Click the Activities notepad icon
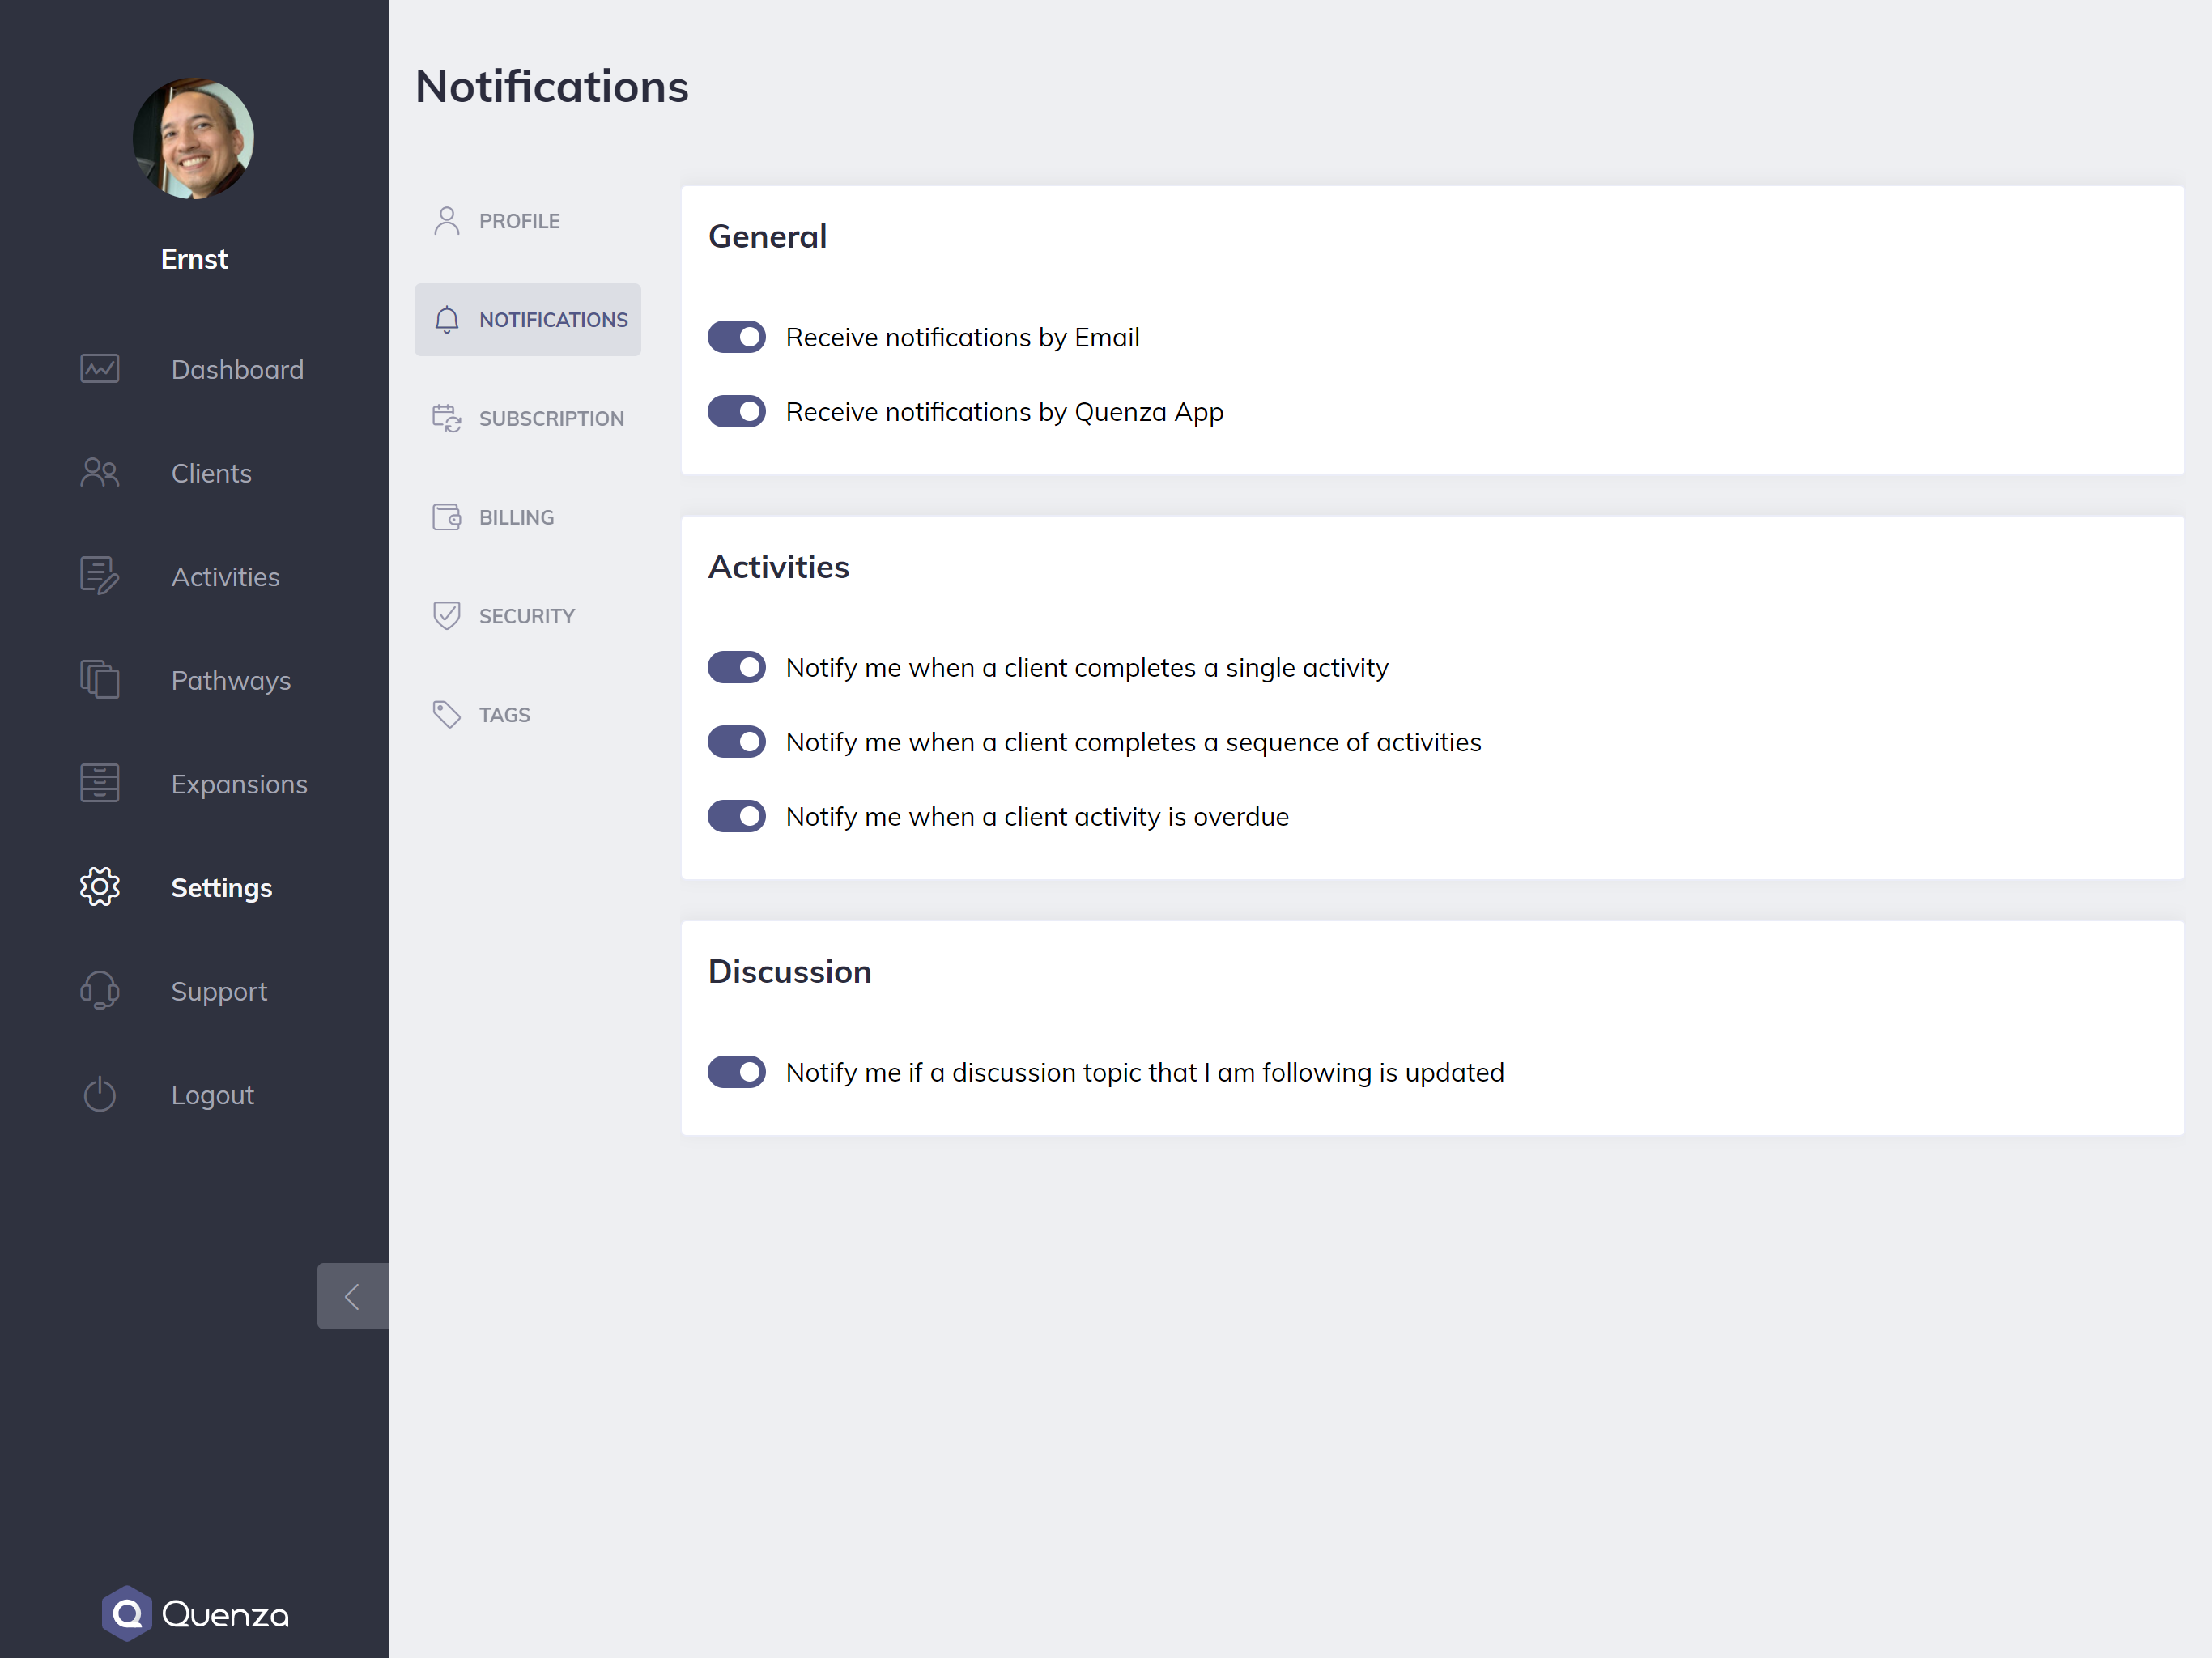Screen dimensions: 2212x1658 [x=99, y=576]
